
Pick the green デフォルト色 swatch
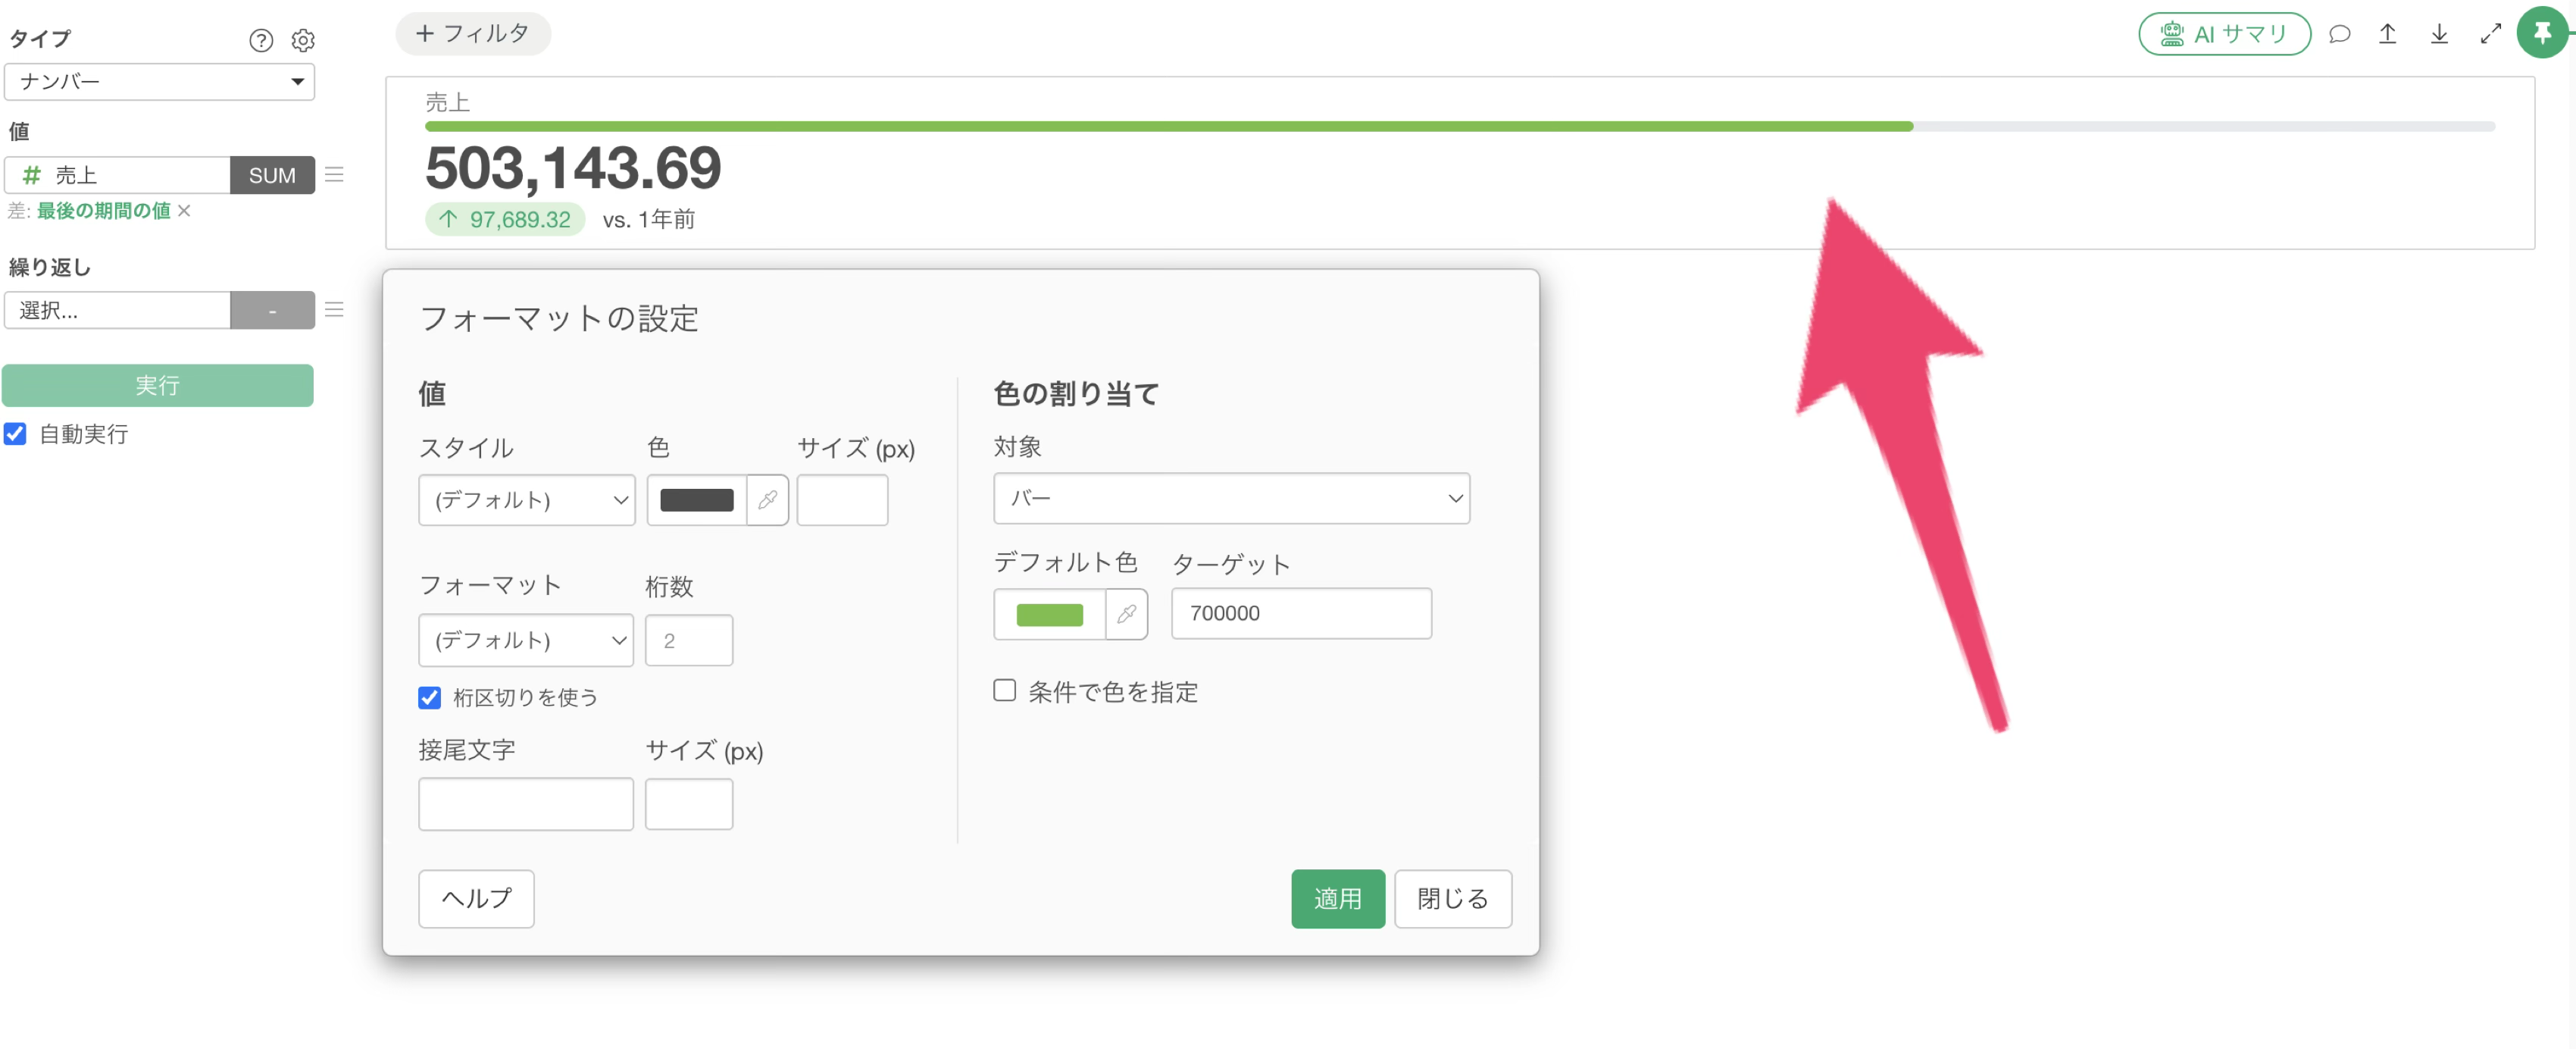(1049, 614)
